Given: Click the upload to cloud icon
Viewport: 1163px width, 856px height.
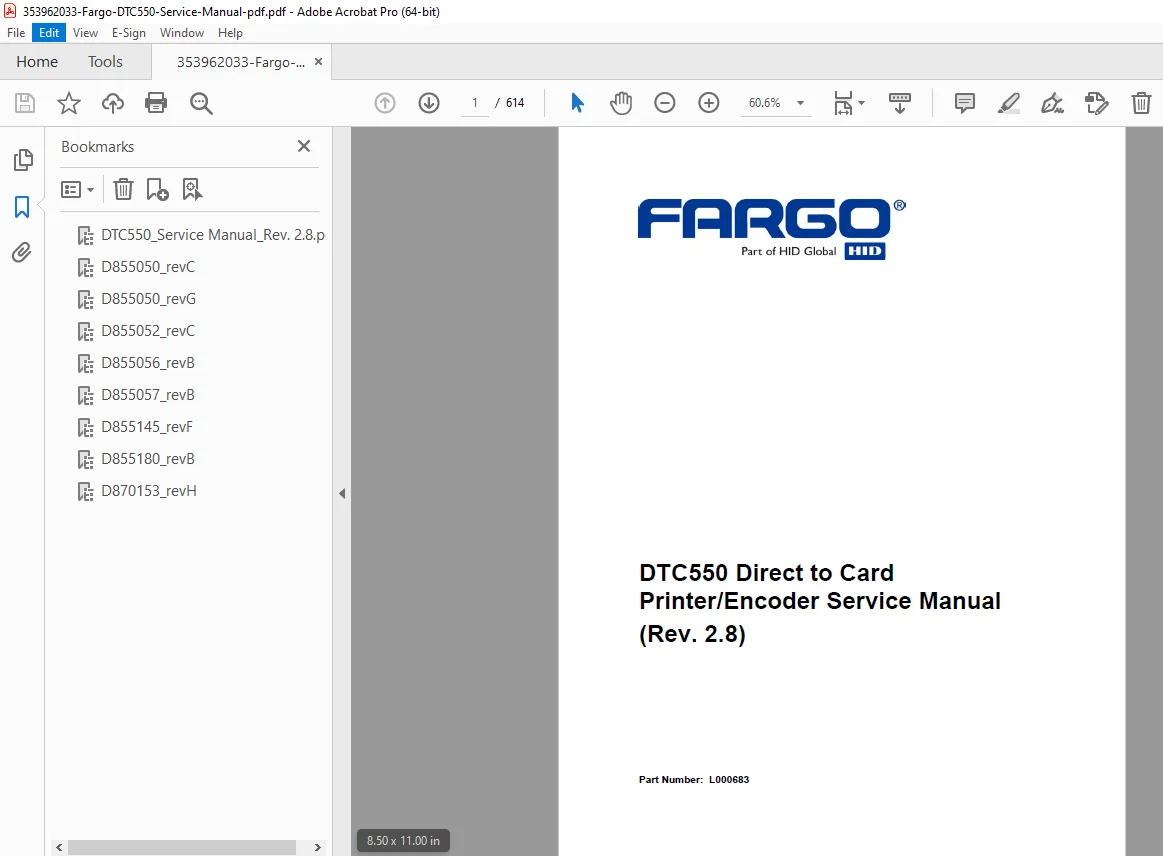Looking at the screenshot, I should pos(113,103).
